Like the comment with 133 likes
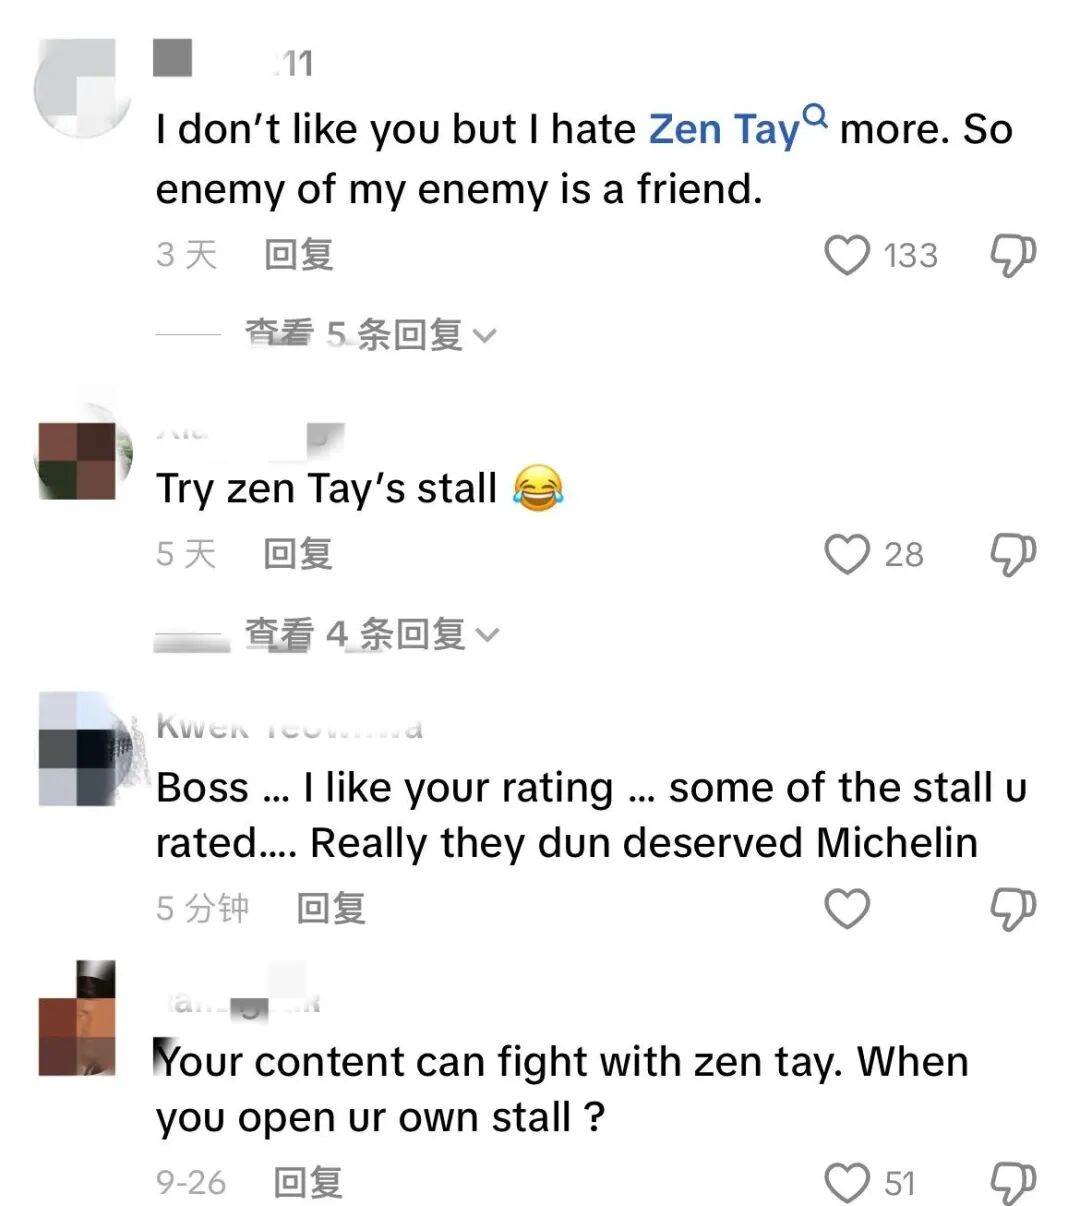The image size is (1080, 1206). [x=847, y=255]
